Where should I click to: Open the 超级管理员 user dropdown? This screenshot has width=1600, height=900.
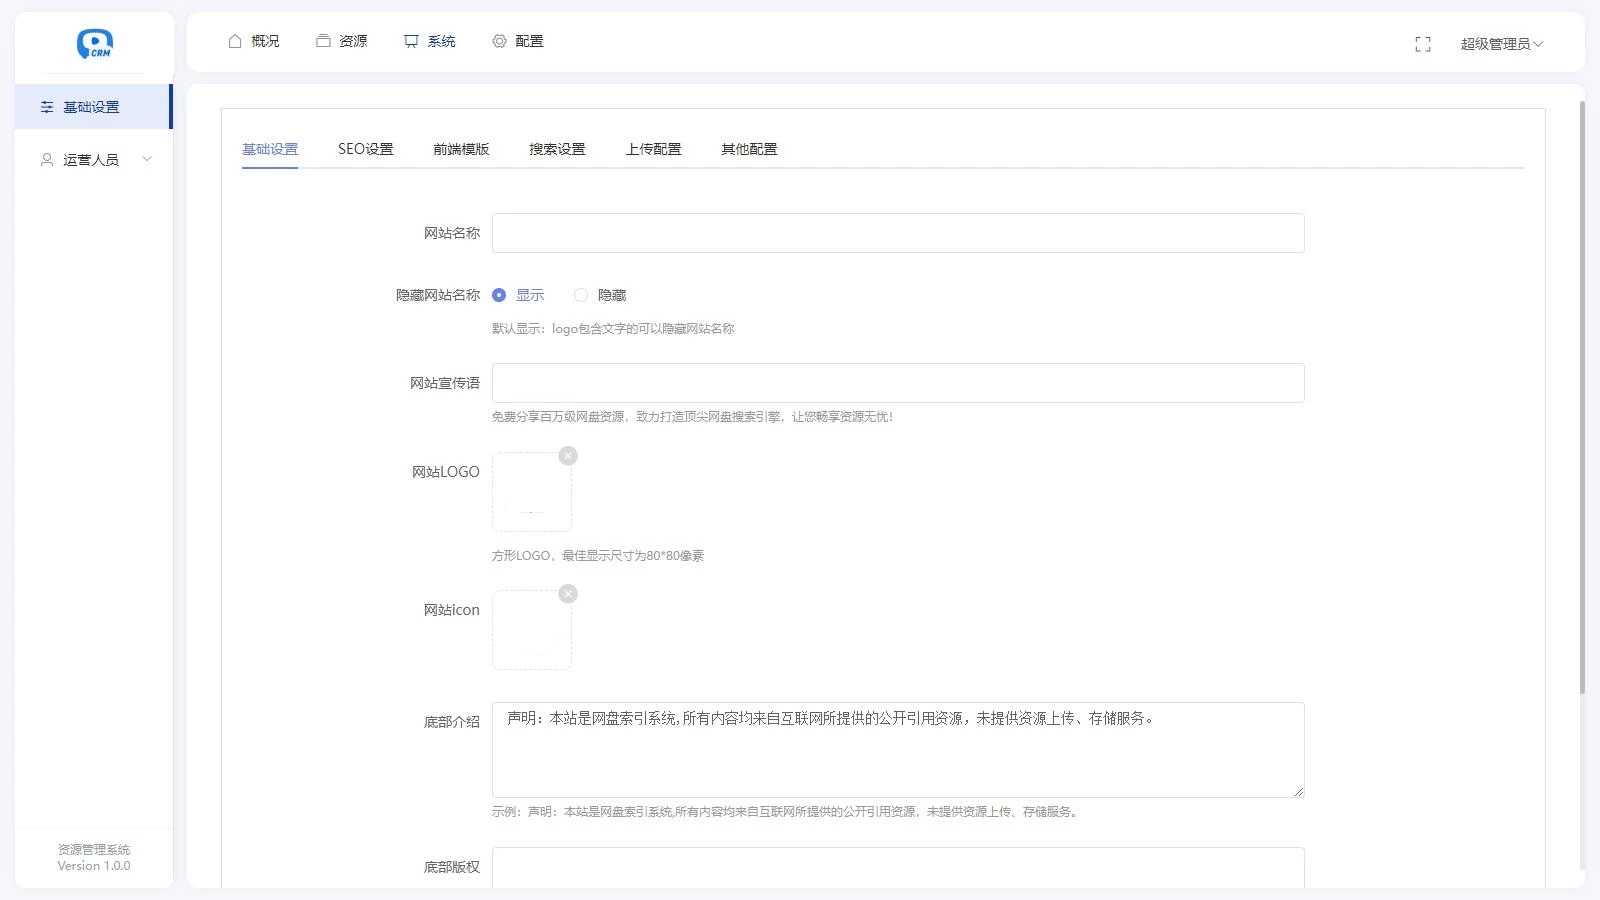coord(1501,44)
